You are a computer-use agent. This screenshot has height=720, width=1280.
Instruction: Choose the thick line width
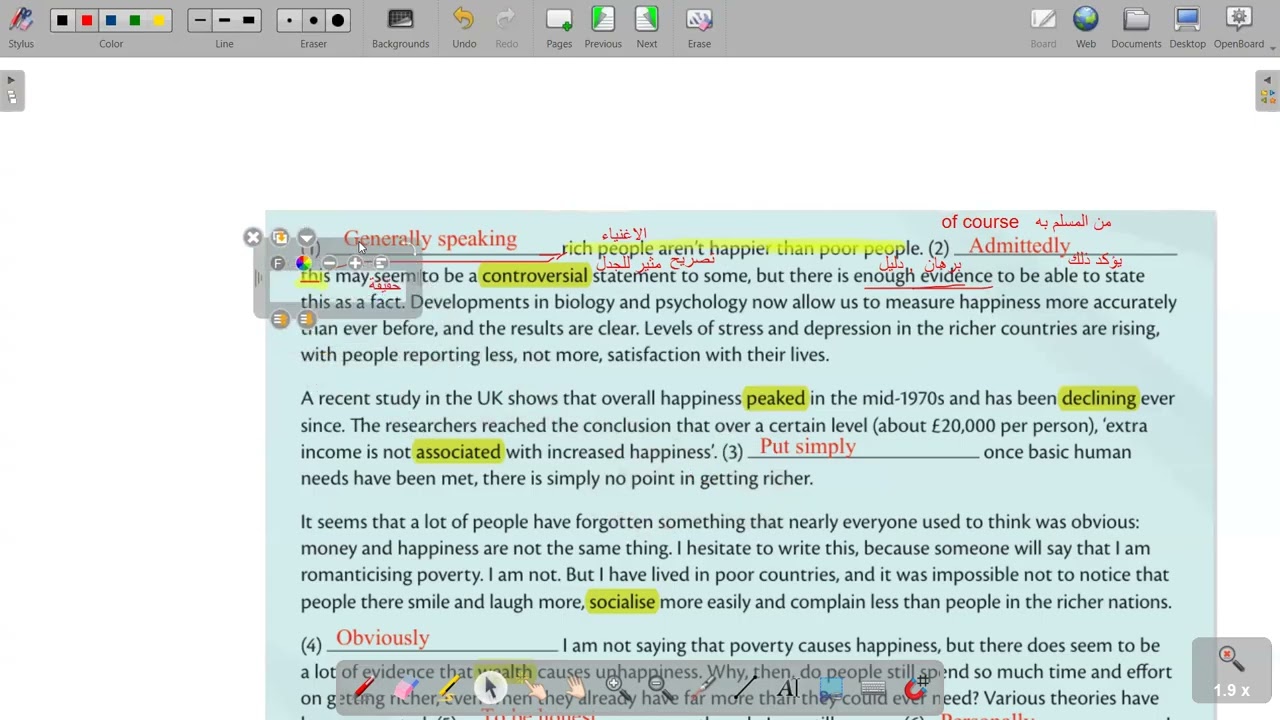pos(249,20)
